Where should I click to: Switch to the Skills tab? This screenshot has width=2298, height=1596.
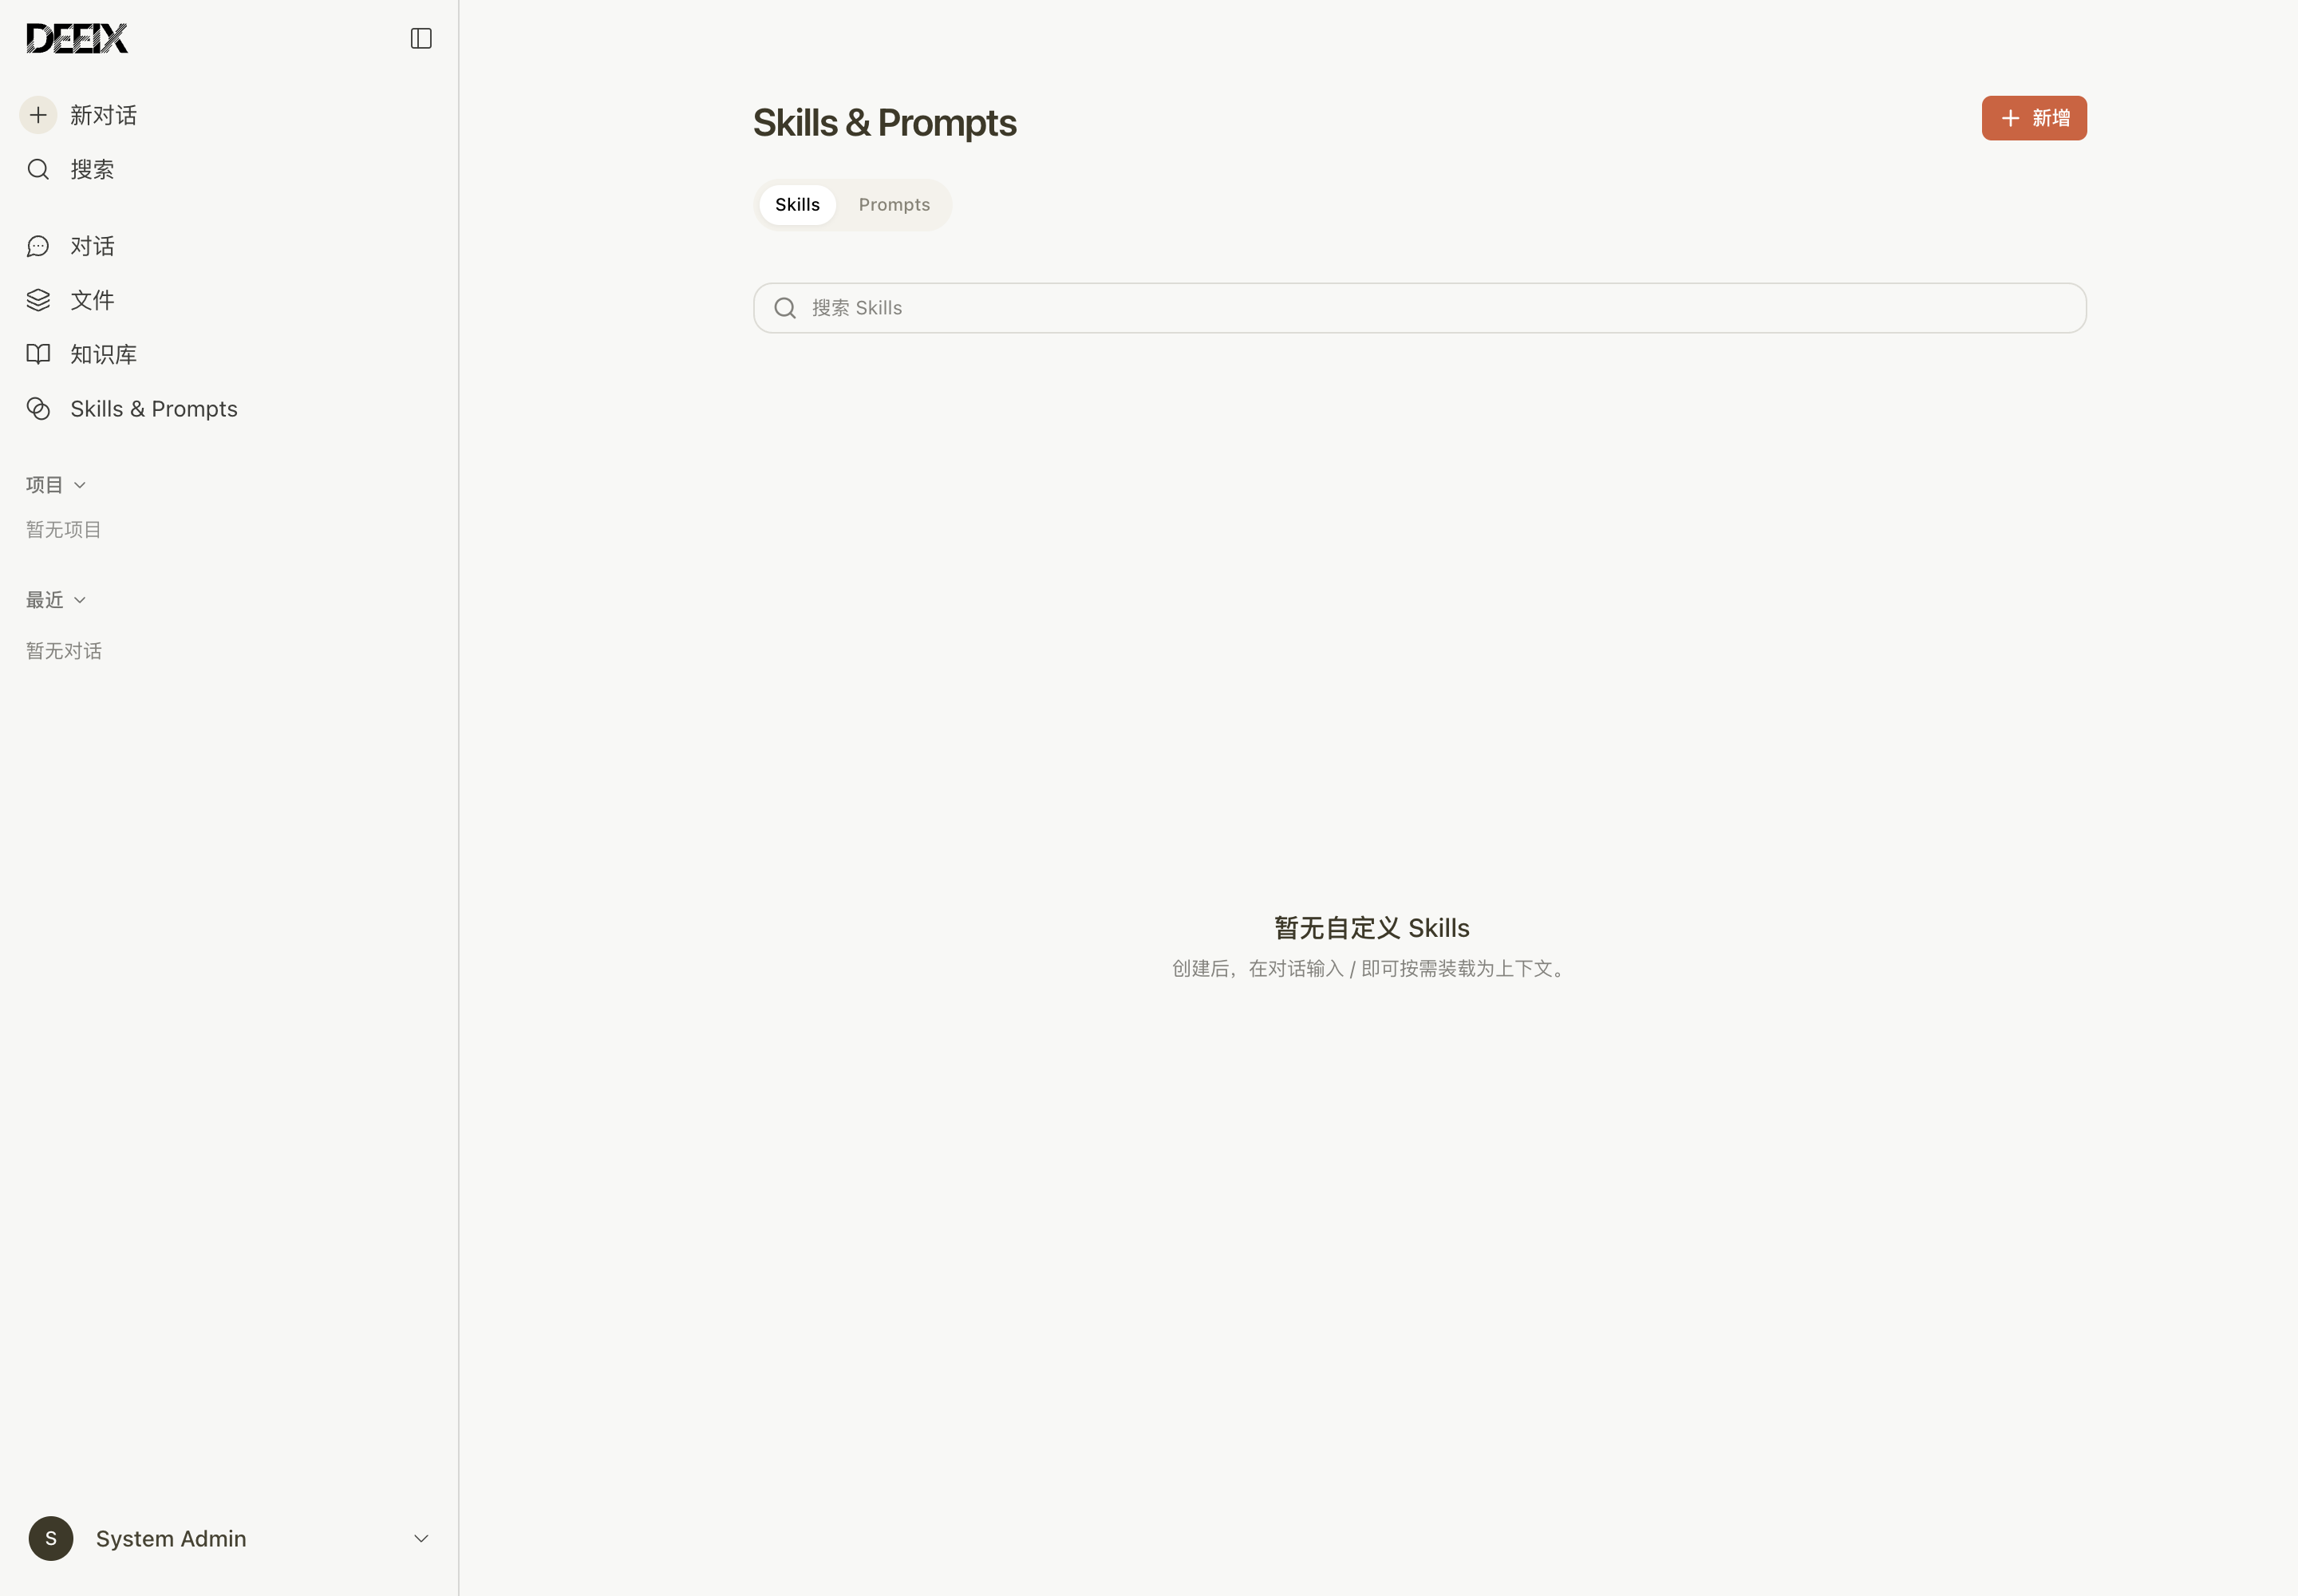[797, 205]
